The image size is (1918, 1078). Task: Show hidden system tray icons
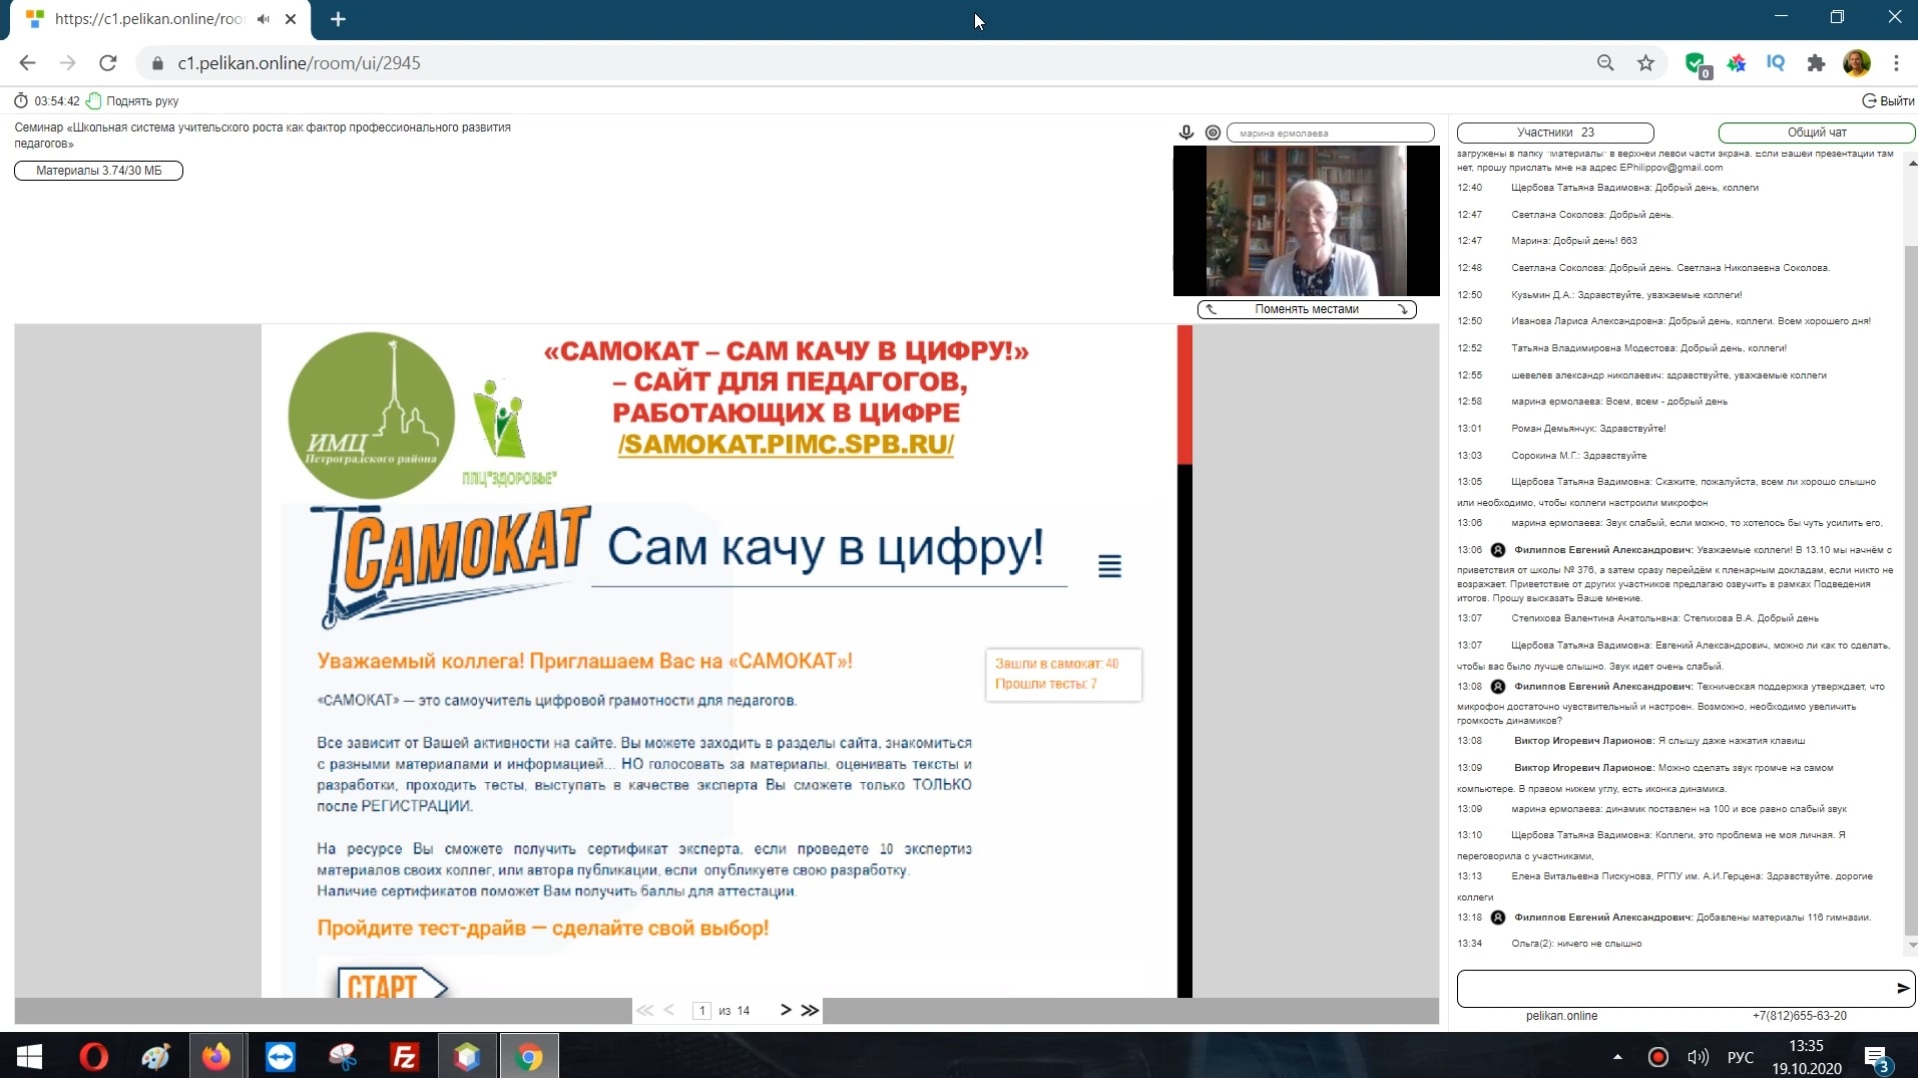point(1617,1057)
